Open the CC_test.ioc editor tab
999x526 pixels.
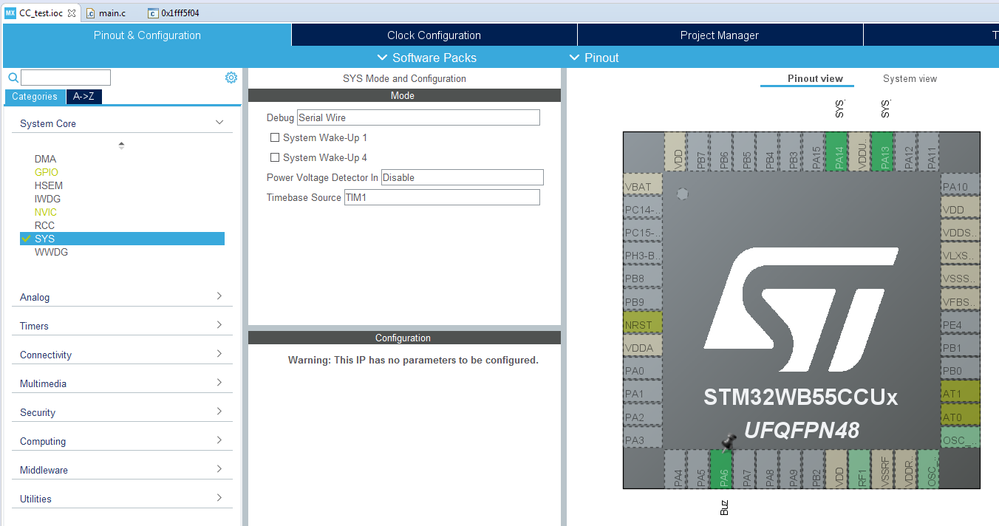click(40, 13)
